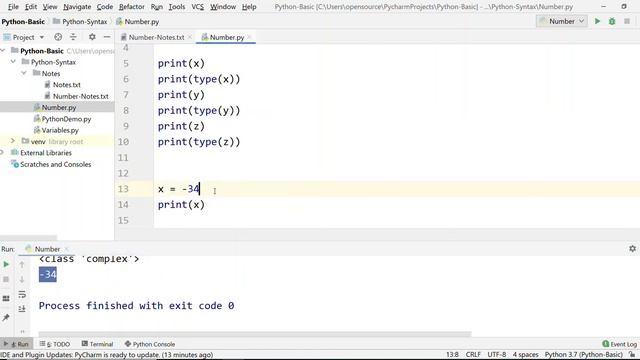Image resolution: width=640 pixels, height=360 pixels.
Task: Open the Terminal tool window
Action: tap(97, 344)
